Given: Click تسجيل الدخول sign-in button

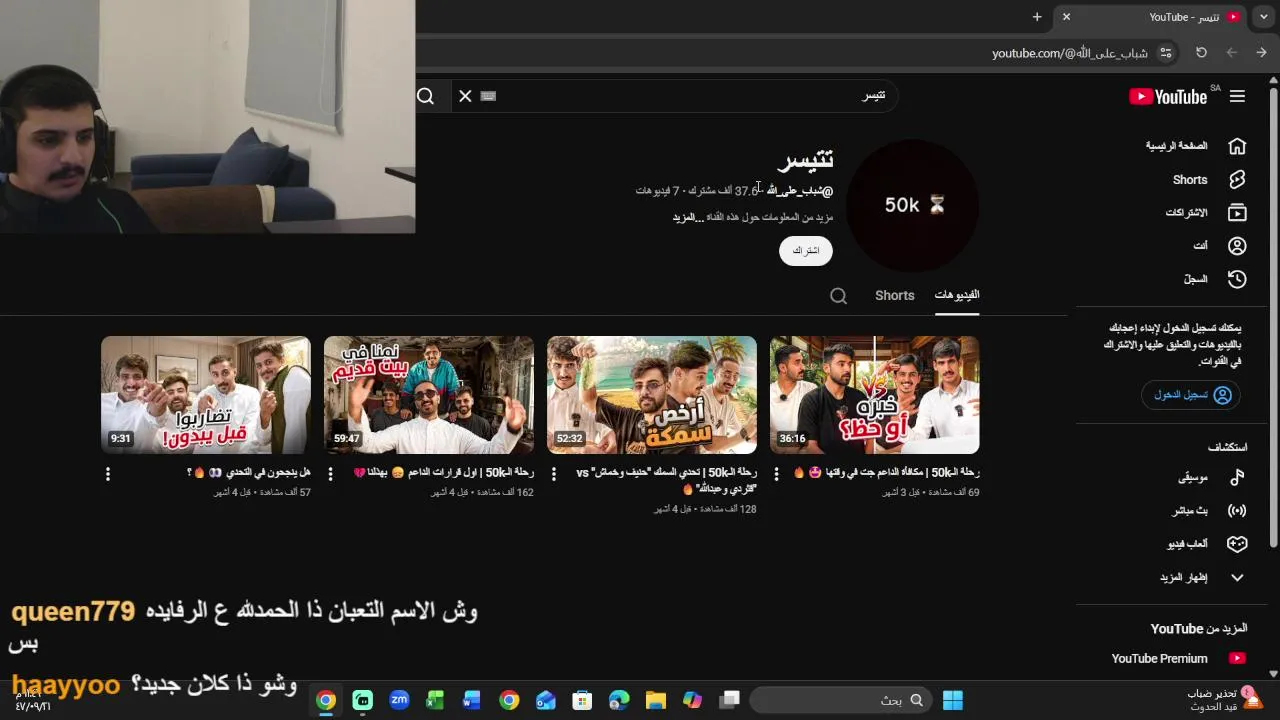Looking at the screenshot, I should coord(1192,395).
